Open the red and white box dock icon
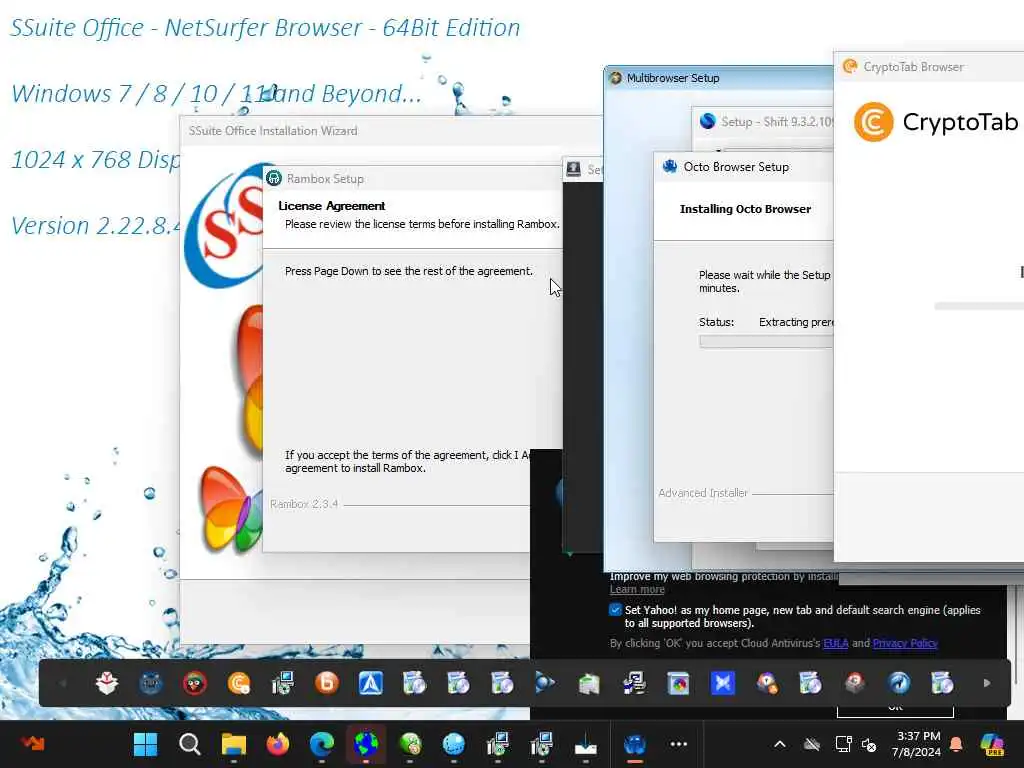 (x=106, y=683)
